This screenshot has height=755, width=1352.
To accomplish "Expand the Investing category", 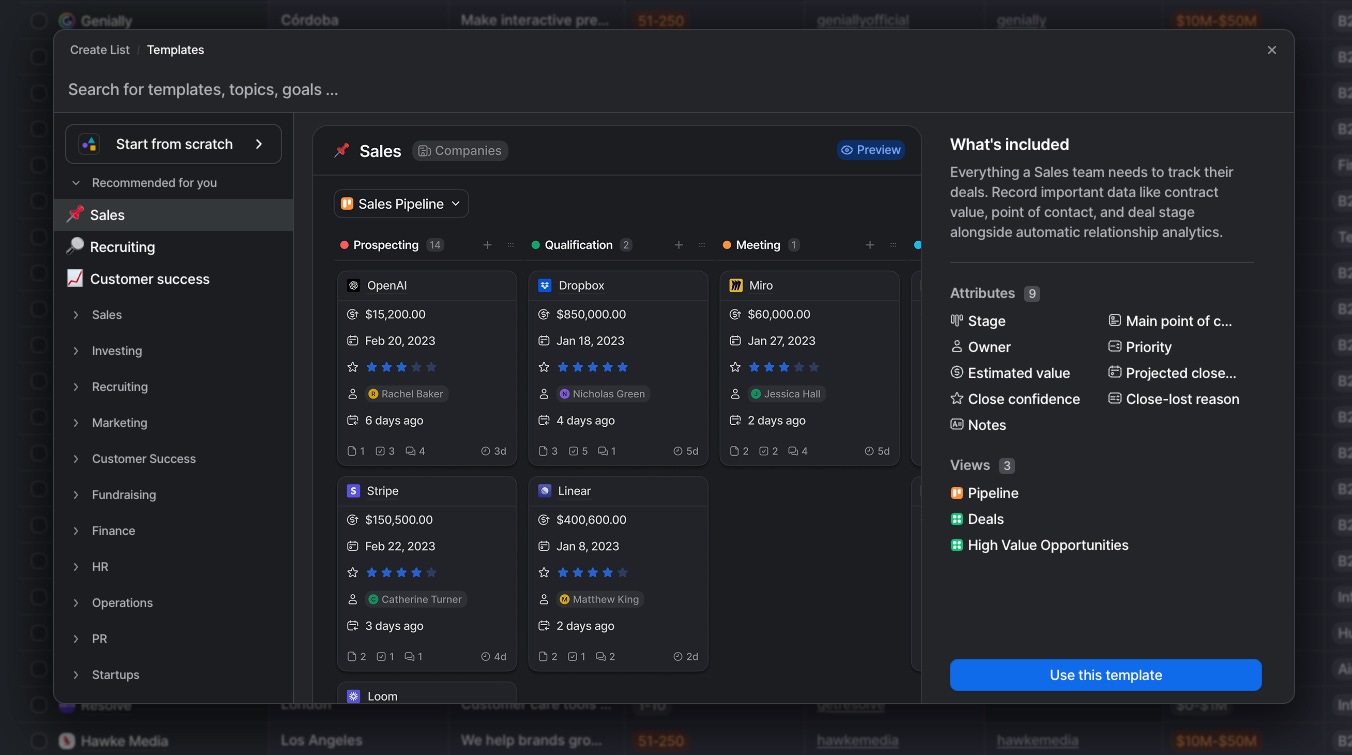I will coord(76,351).
